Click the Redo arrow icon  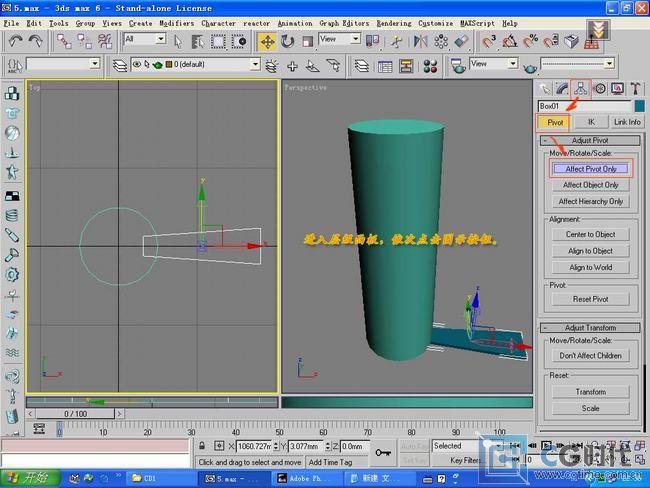(x=35, y=41)
